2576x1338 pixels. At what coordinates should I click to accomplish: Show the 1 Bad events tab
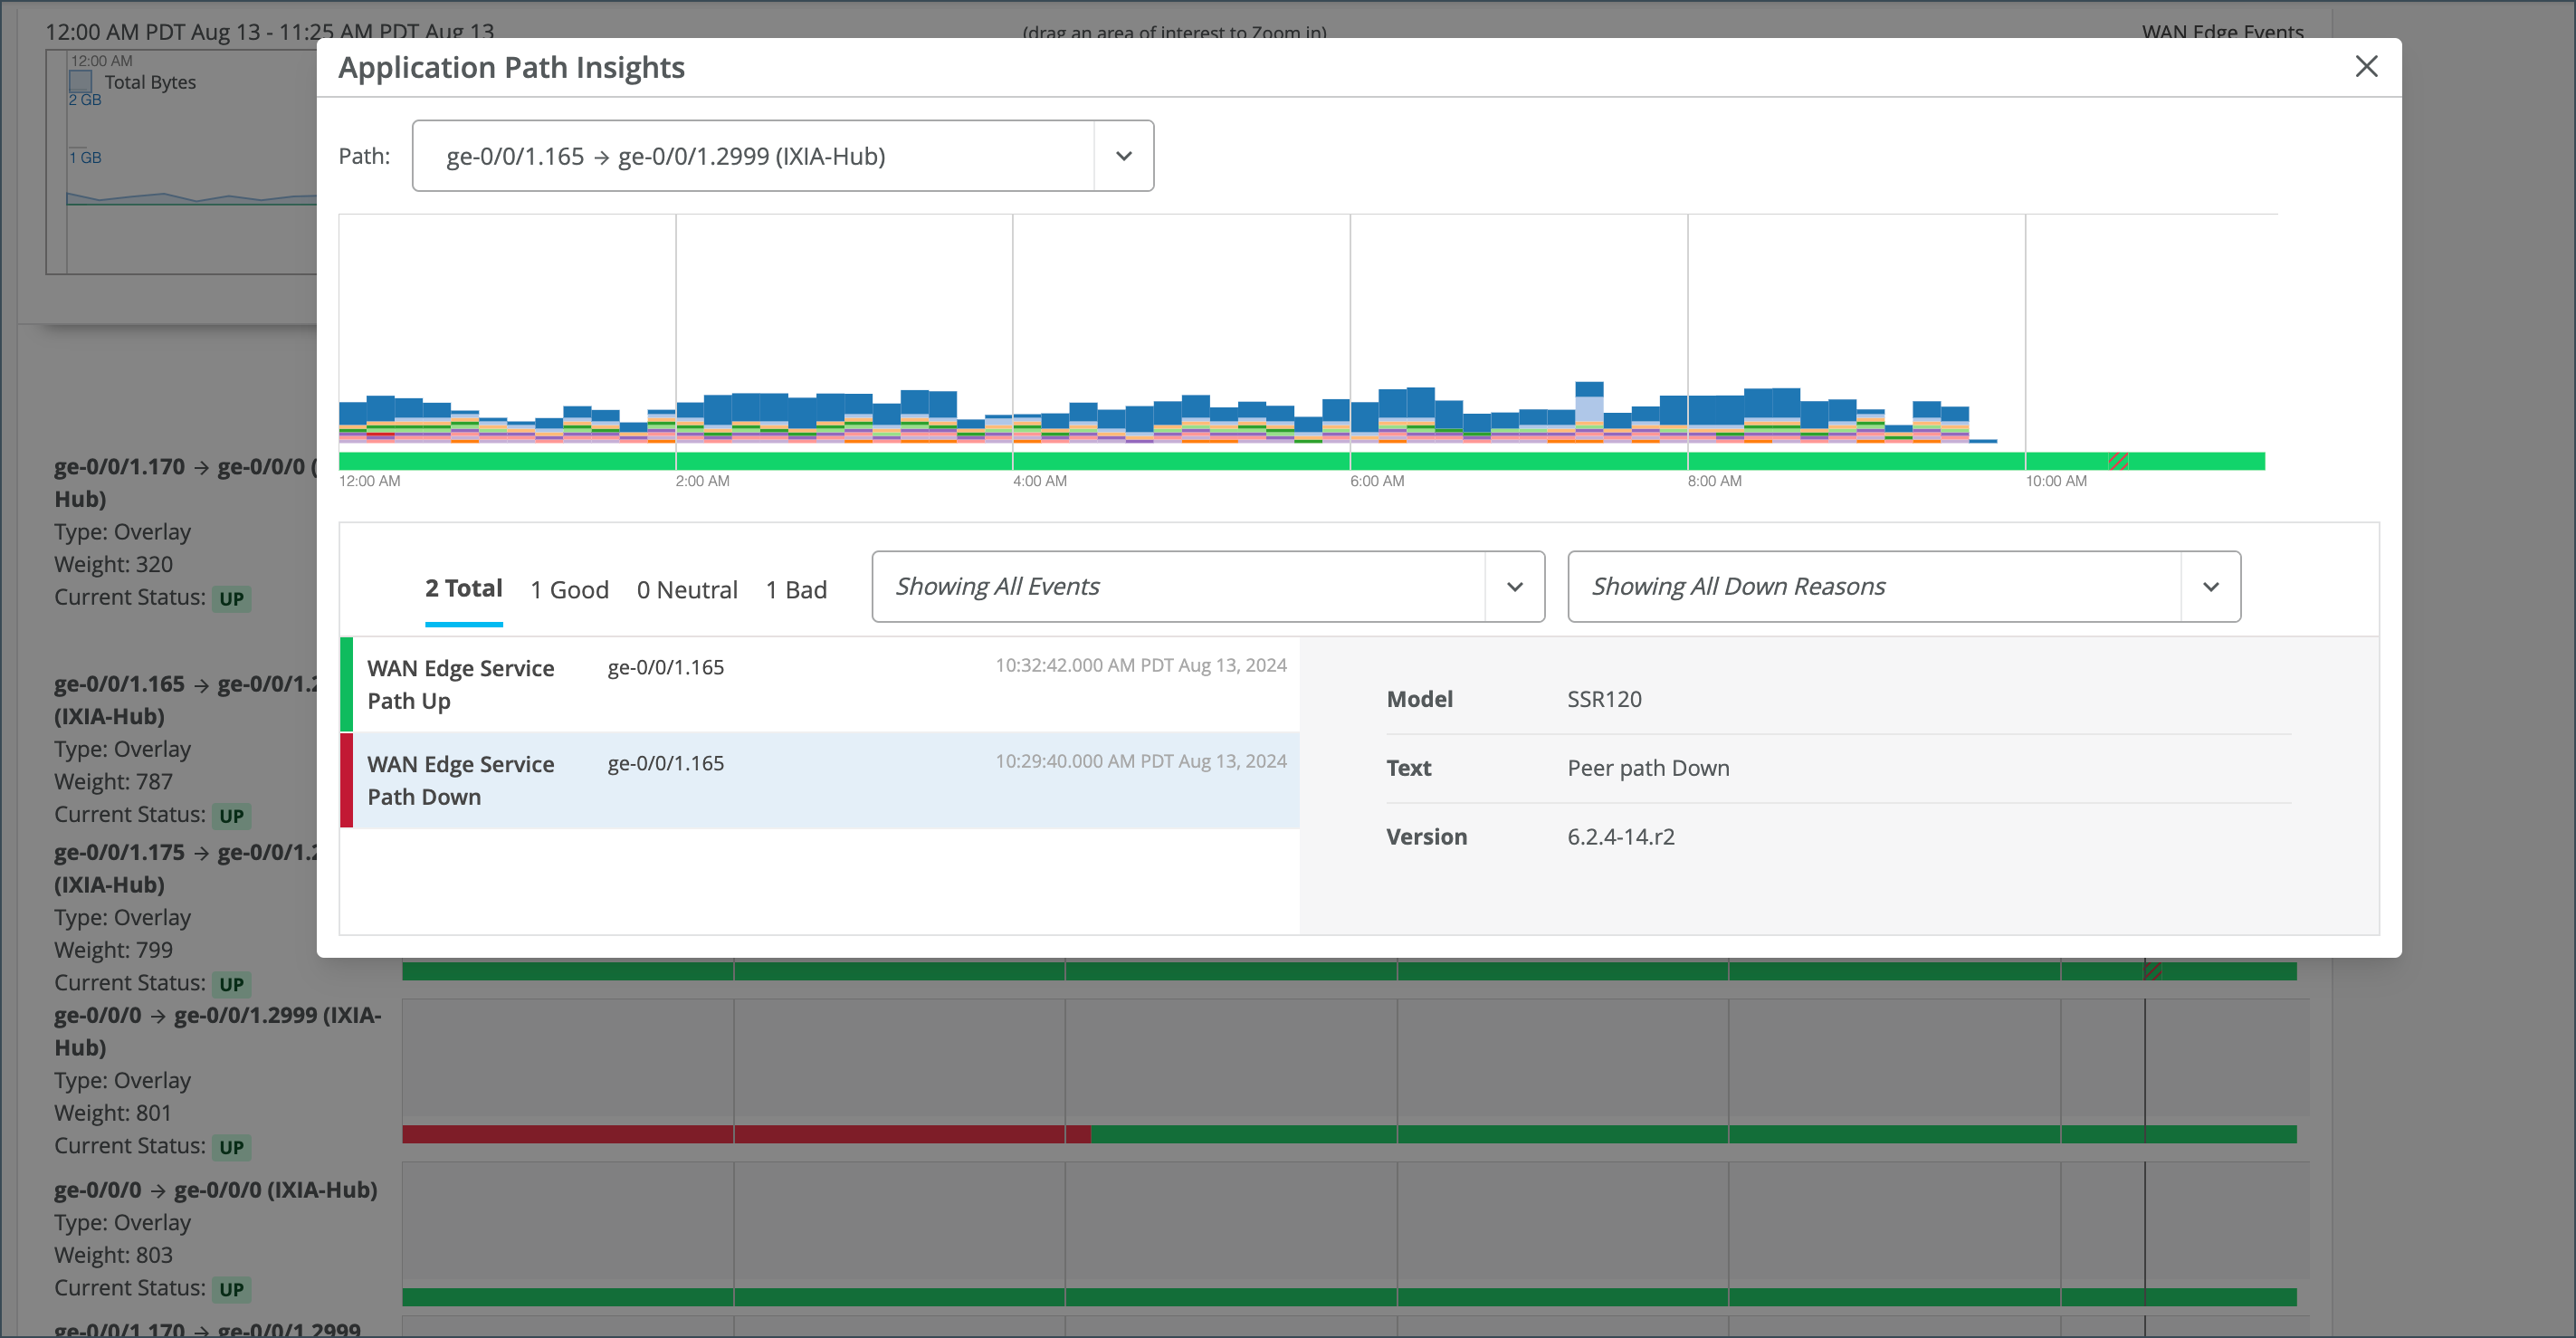pyautogui.click(x=796, y=590)
